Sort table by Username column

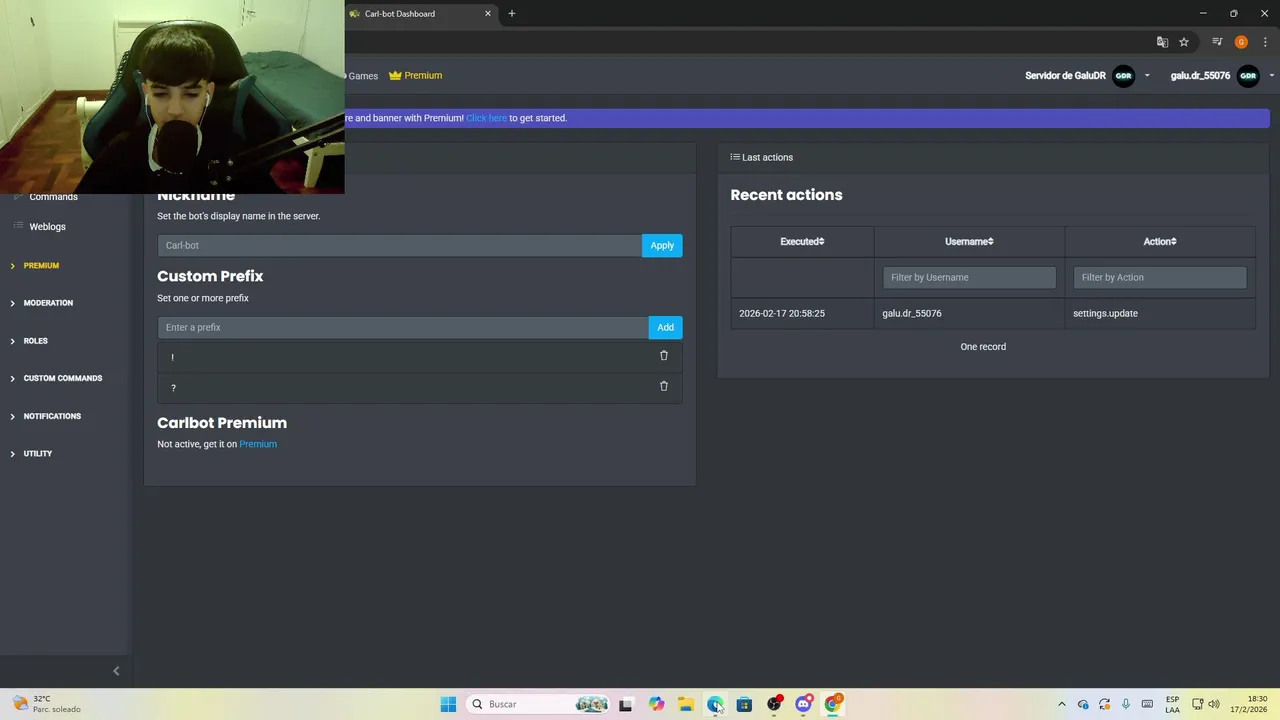969,241
